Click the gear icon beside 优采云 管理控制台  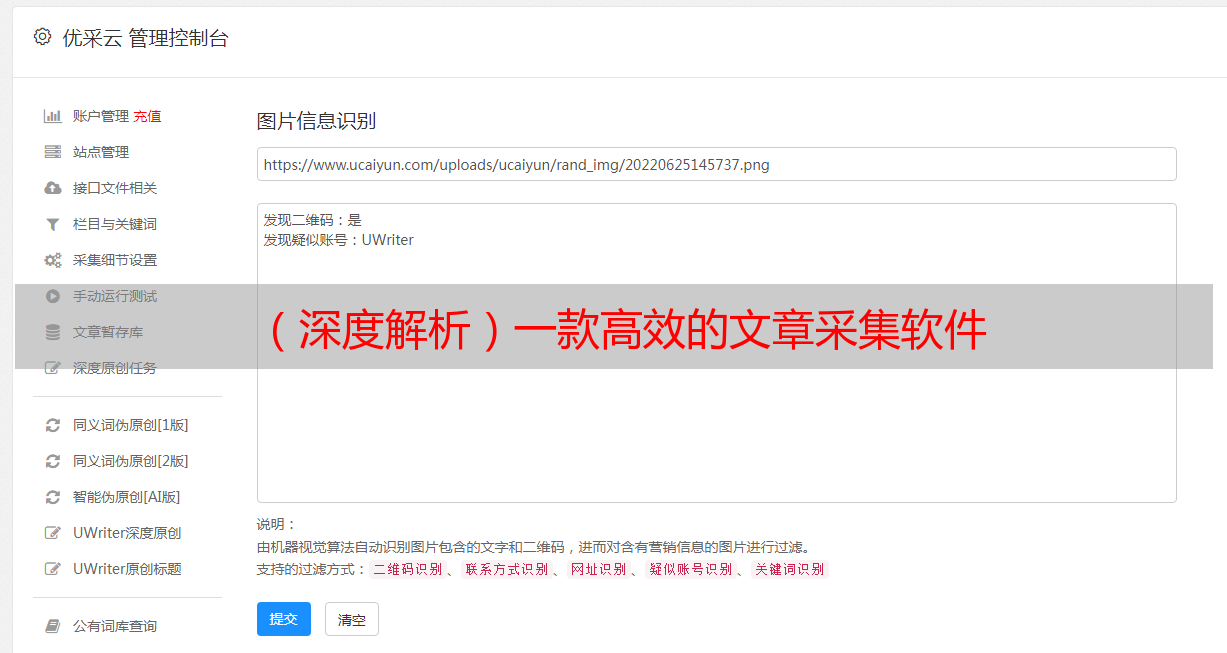coord(42,37)
